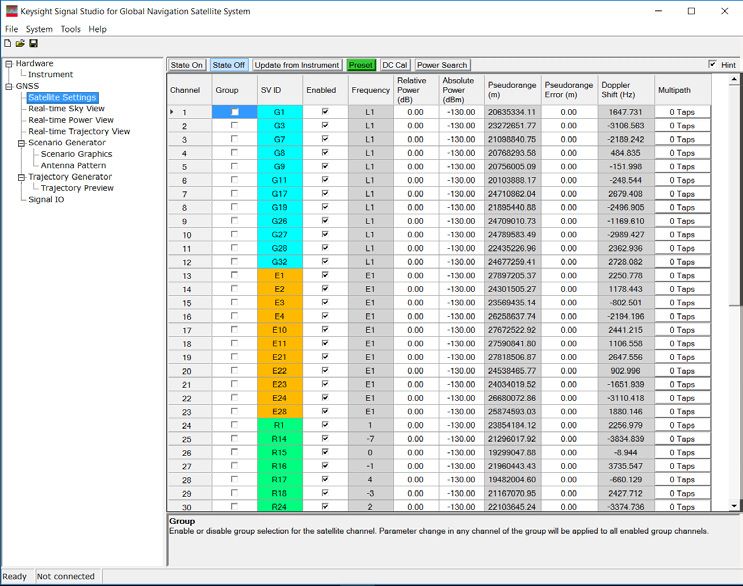
Task: Open Signal IO
Action: point(46,199)
